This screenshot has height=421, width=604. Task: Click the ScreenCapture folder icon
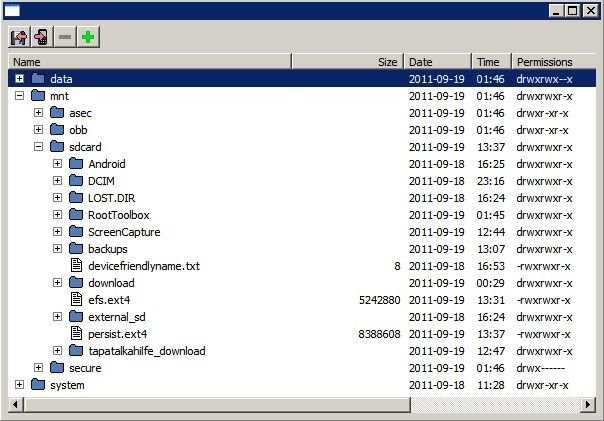tap(76, 231)
